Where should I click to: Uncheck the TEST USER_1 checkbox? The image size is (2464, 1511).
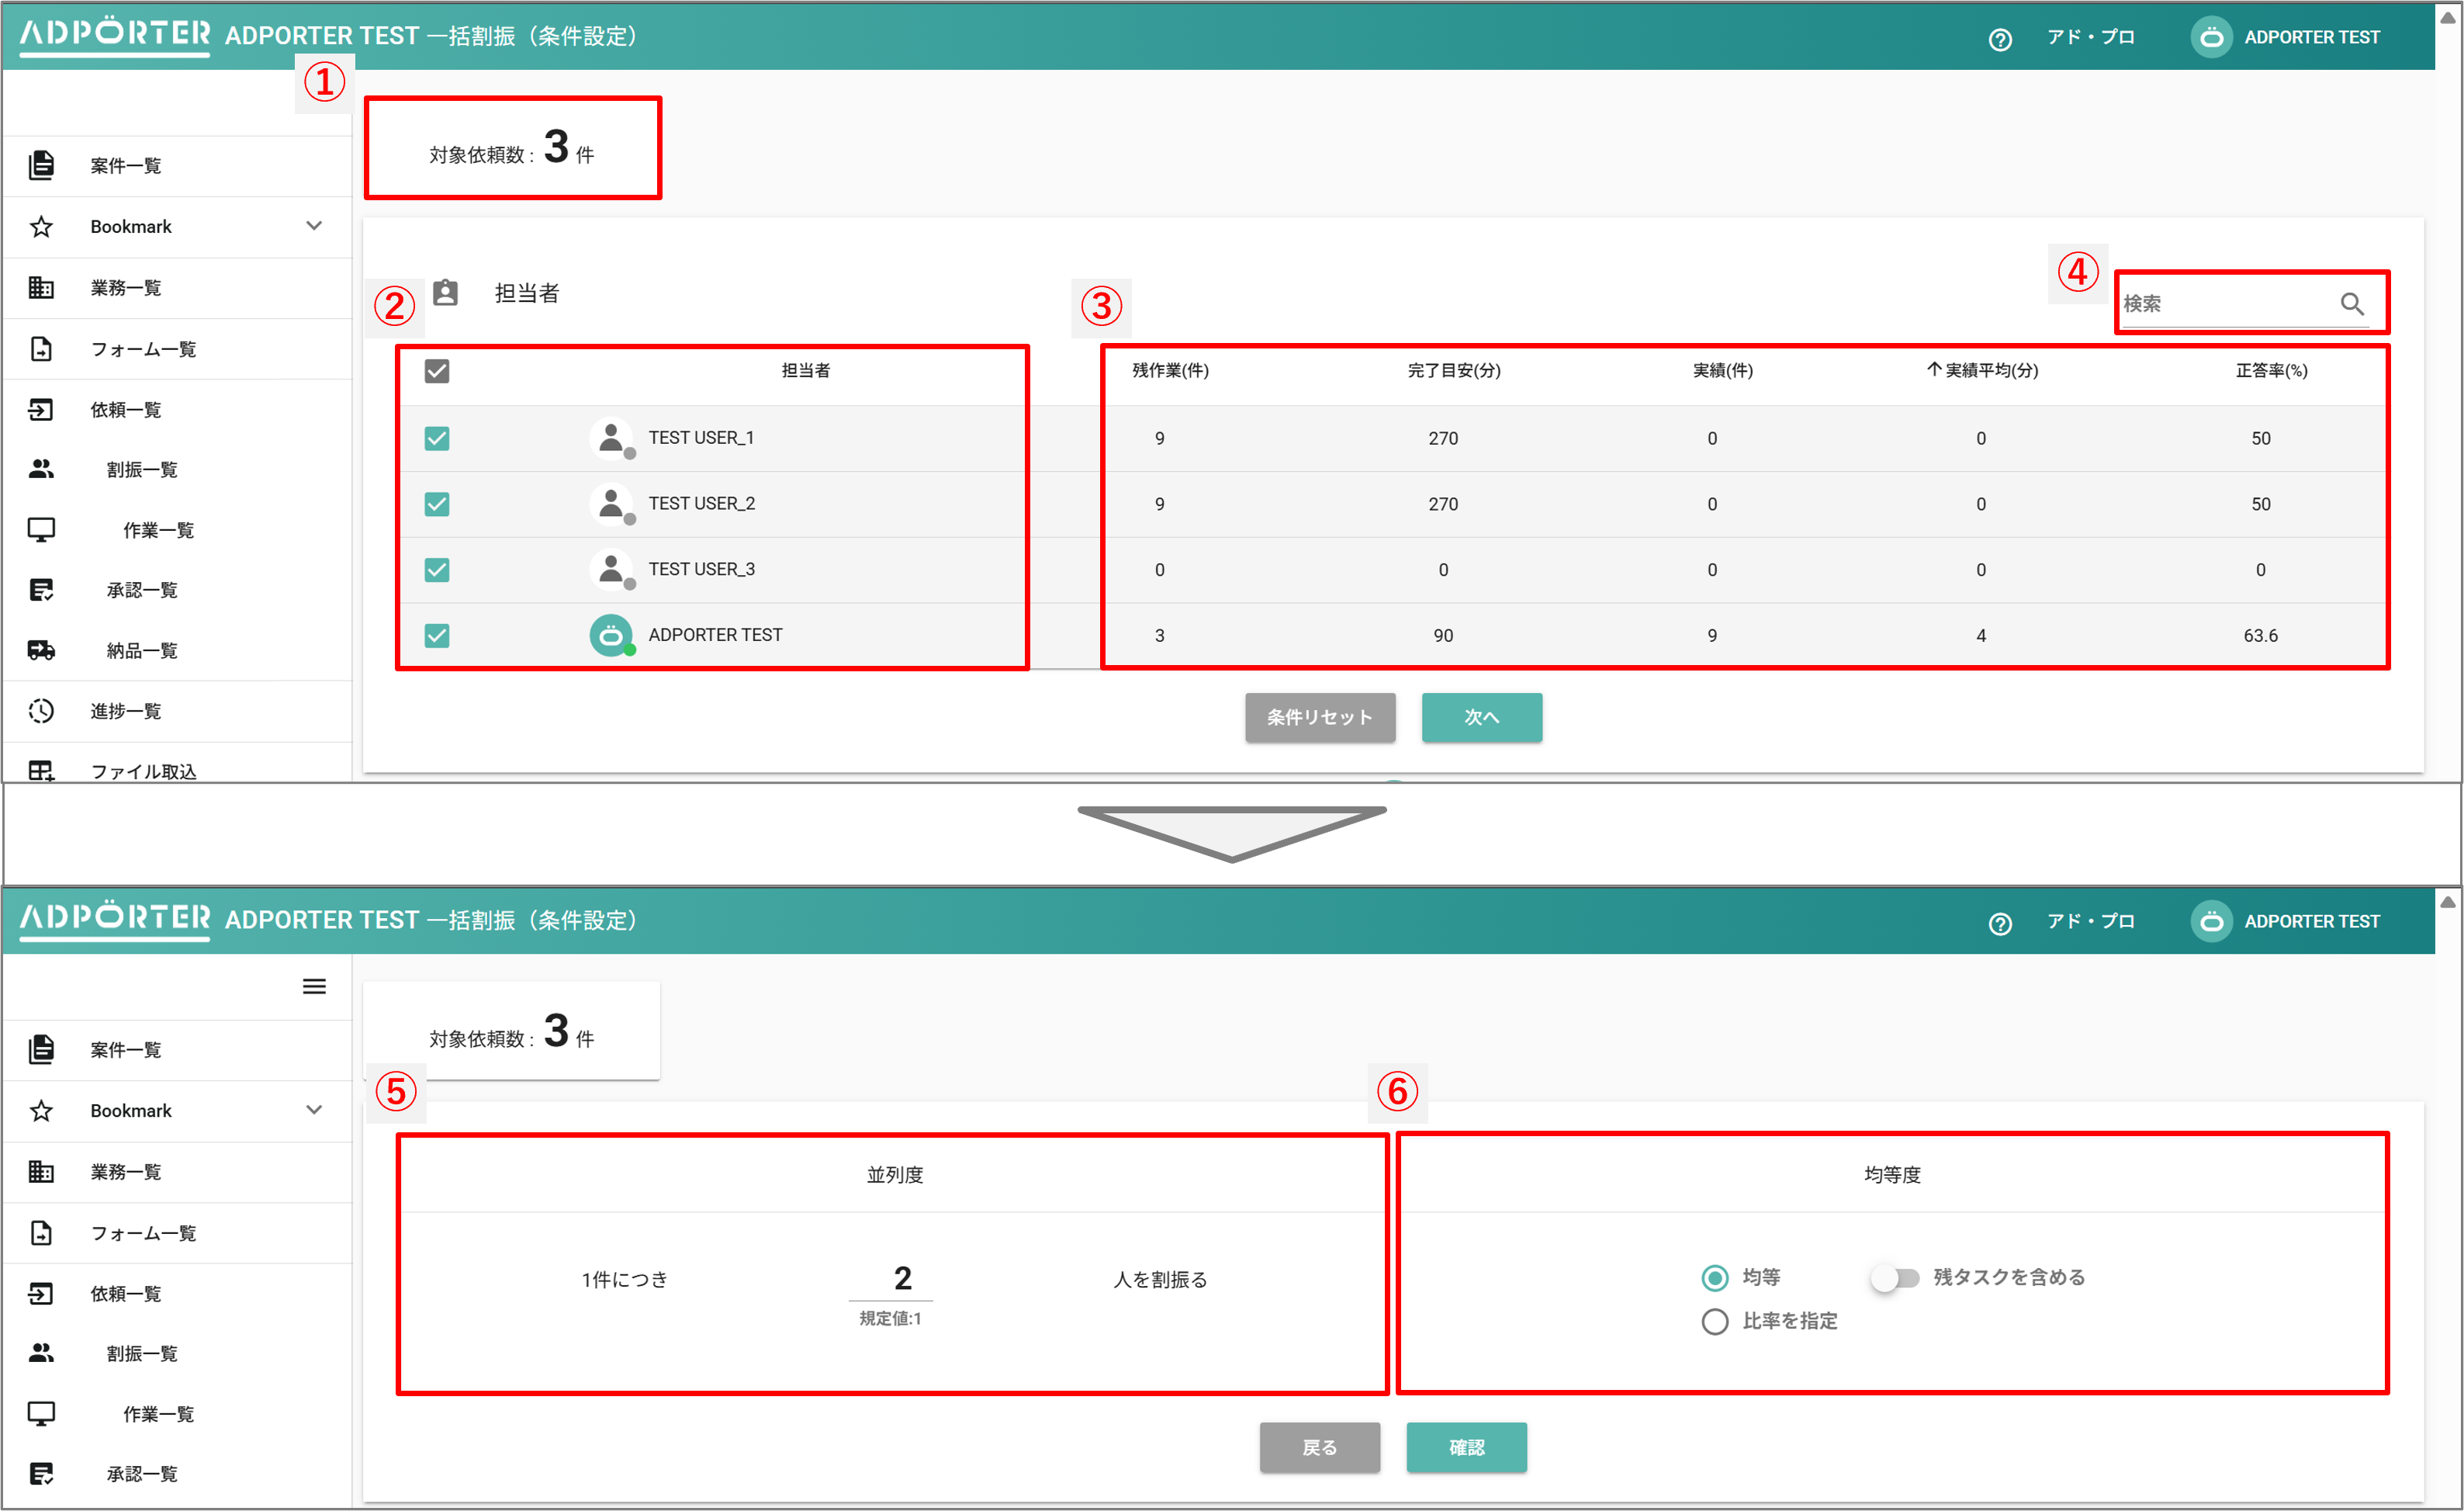click(x=437, y=438)
